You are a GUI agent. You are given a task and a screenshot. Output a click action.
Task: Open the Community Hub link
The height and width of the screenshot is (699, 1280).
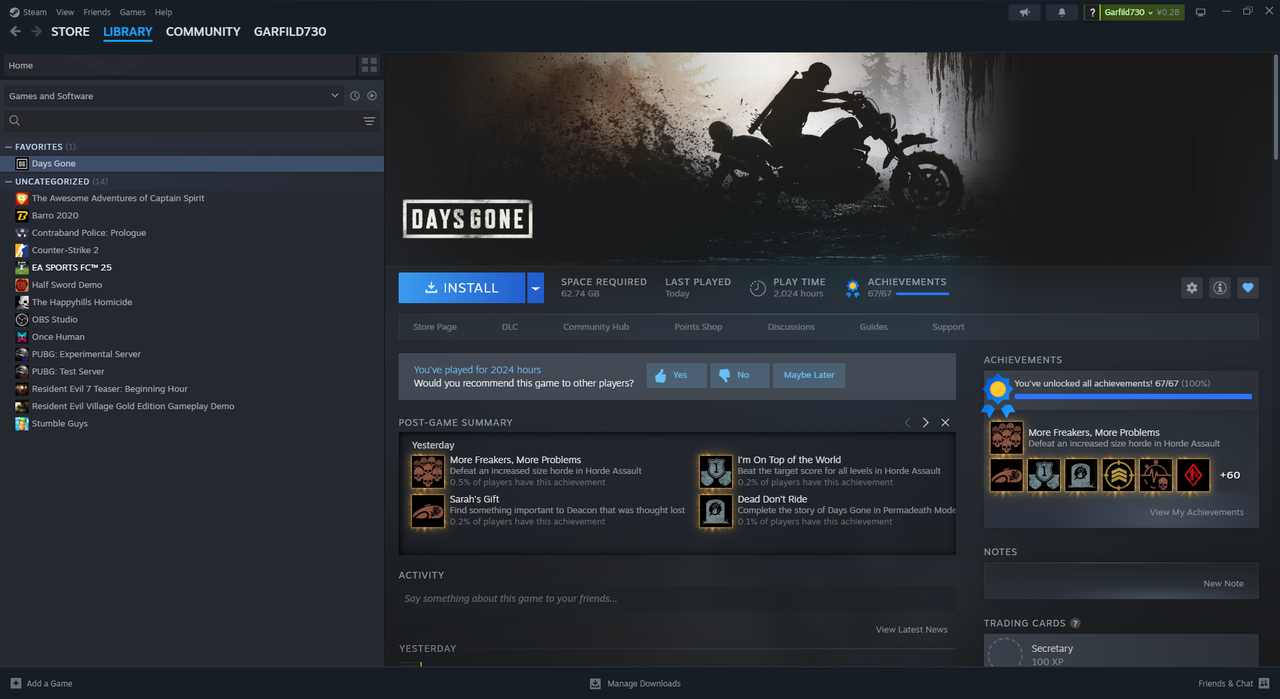click(596, 327)
